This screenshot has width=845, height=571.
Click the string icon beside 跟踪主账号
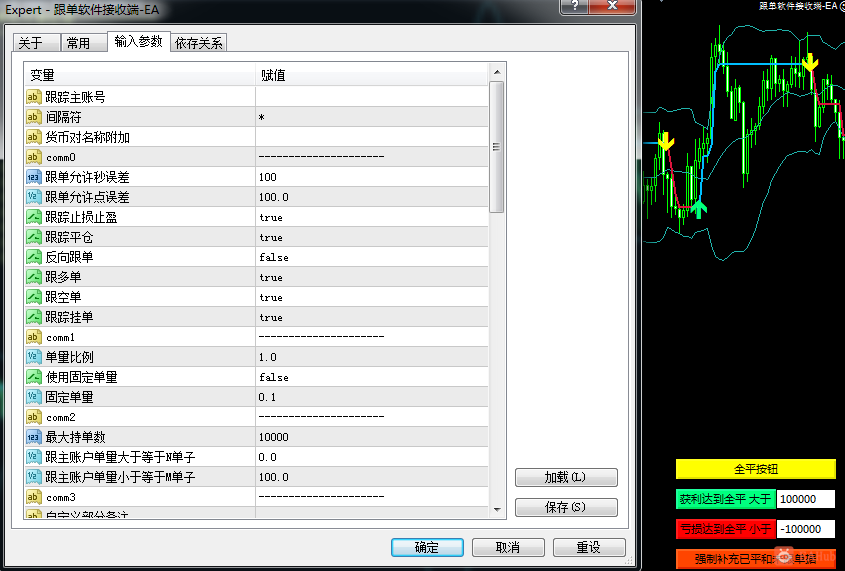[34, 97]
